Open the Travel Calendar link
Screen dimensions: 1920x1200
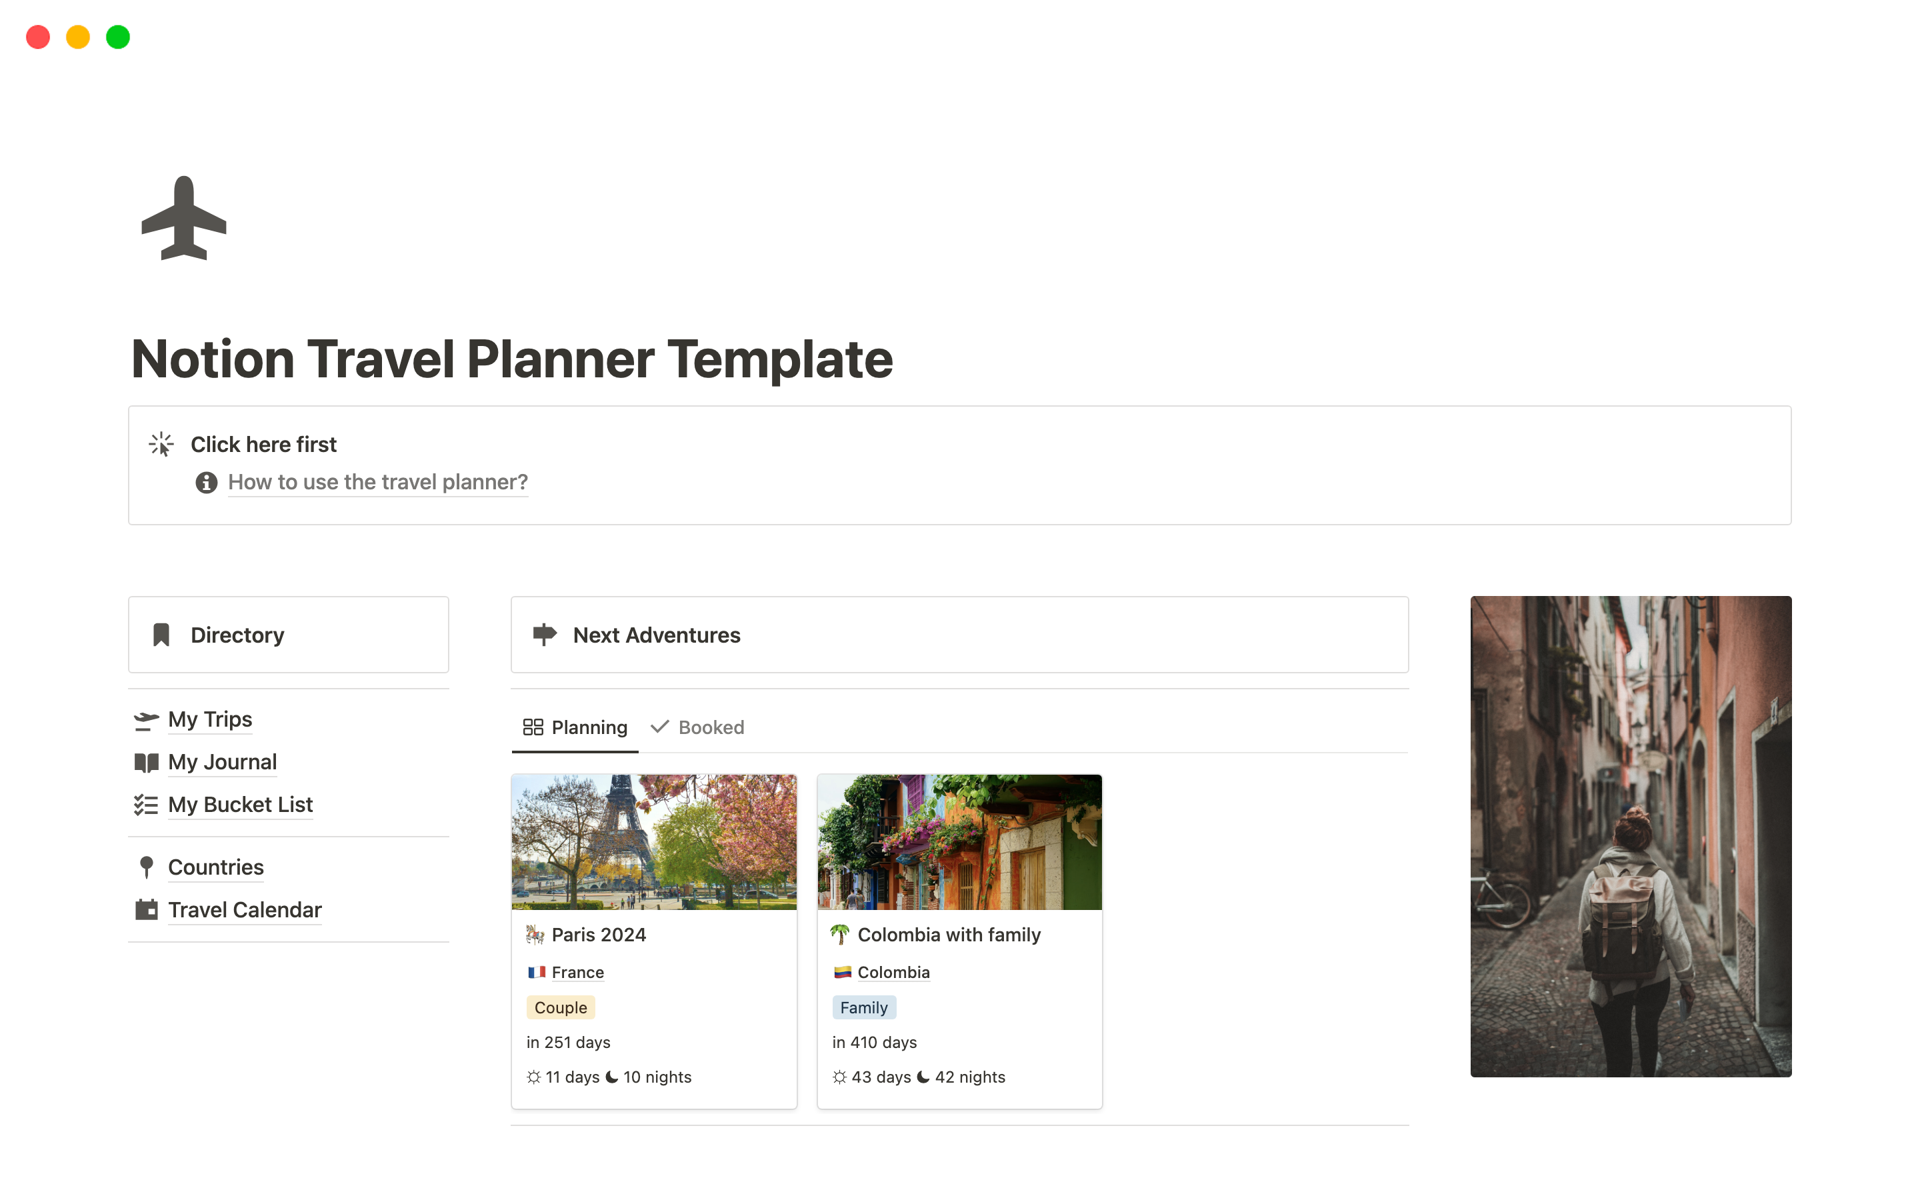[244, 910]
